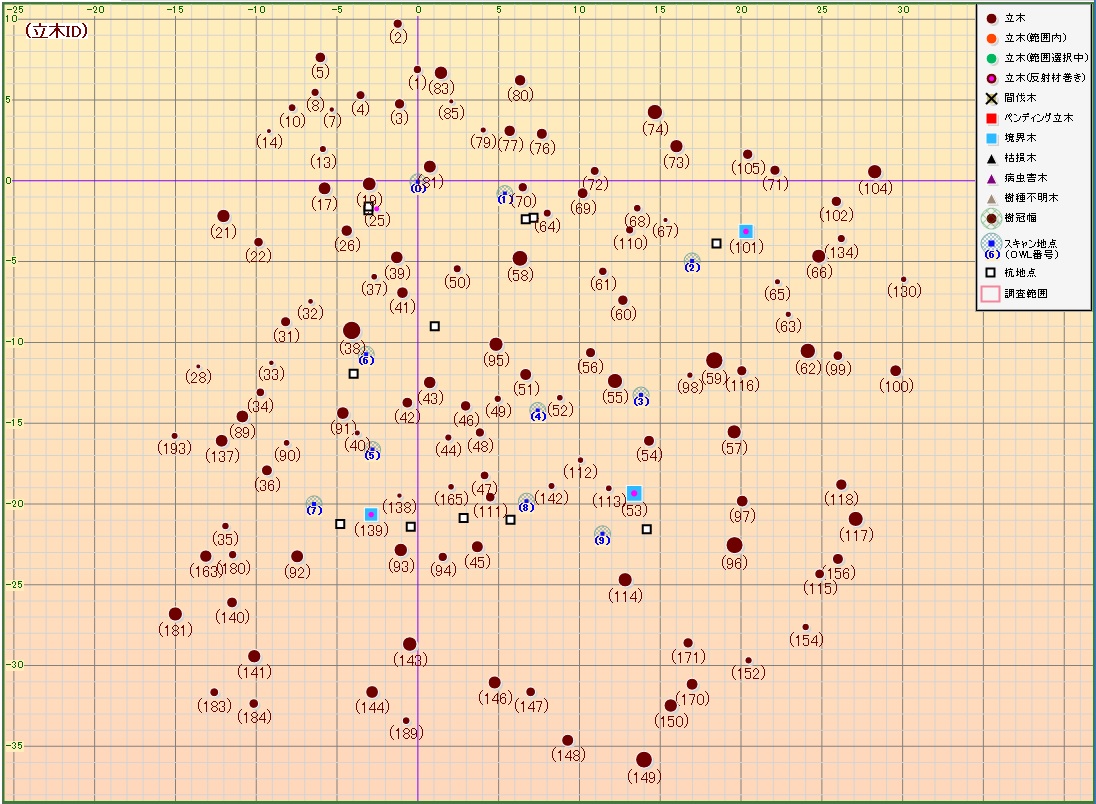
Task: Click tree marker 5
Action: pyautogui.click(x=320, y=57)
